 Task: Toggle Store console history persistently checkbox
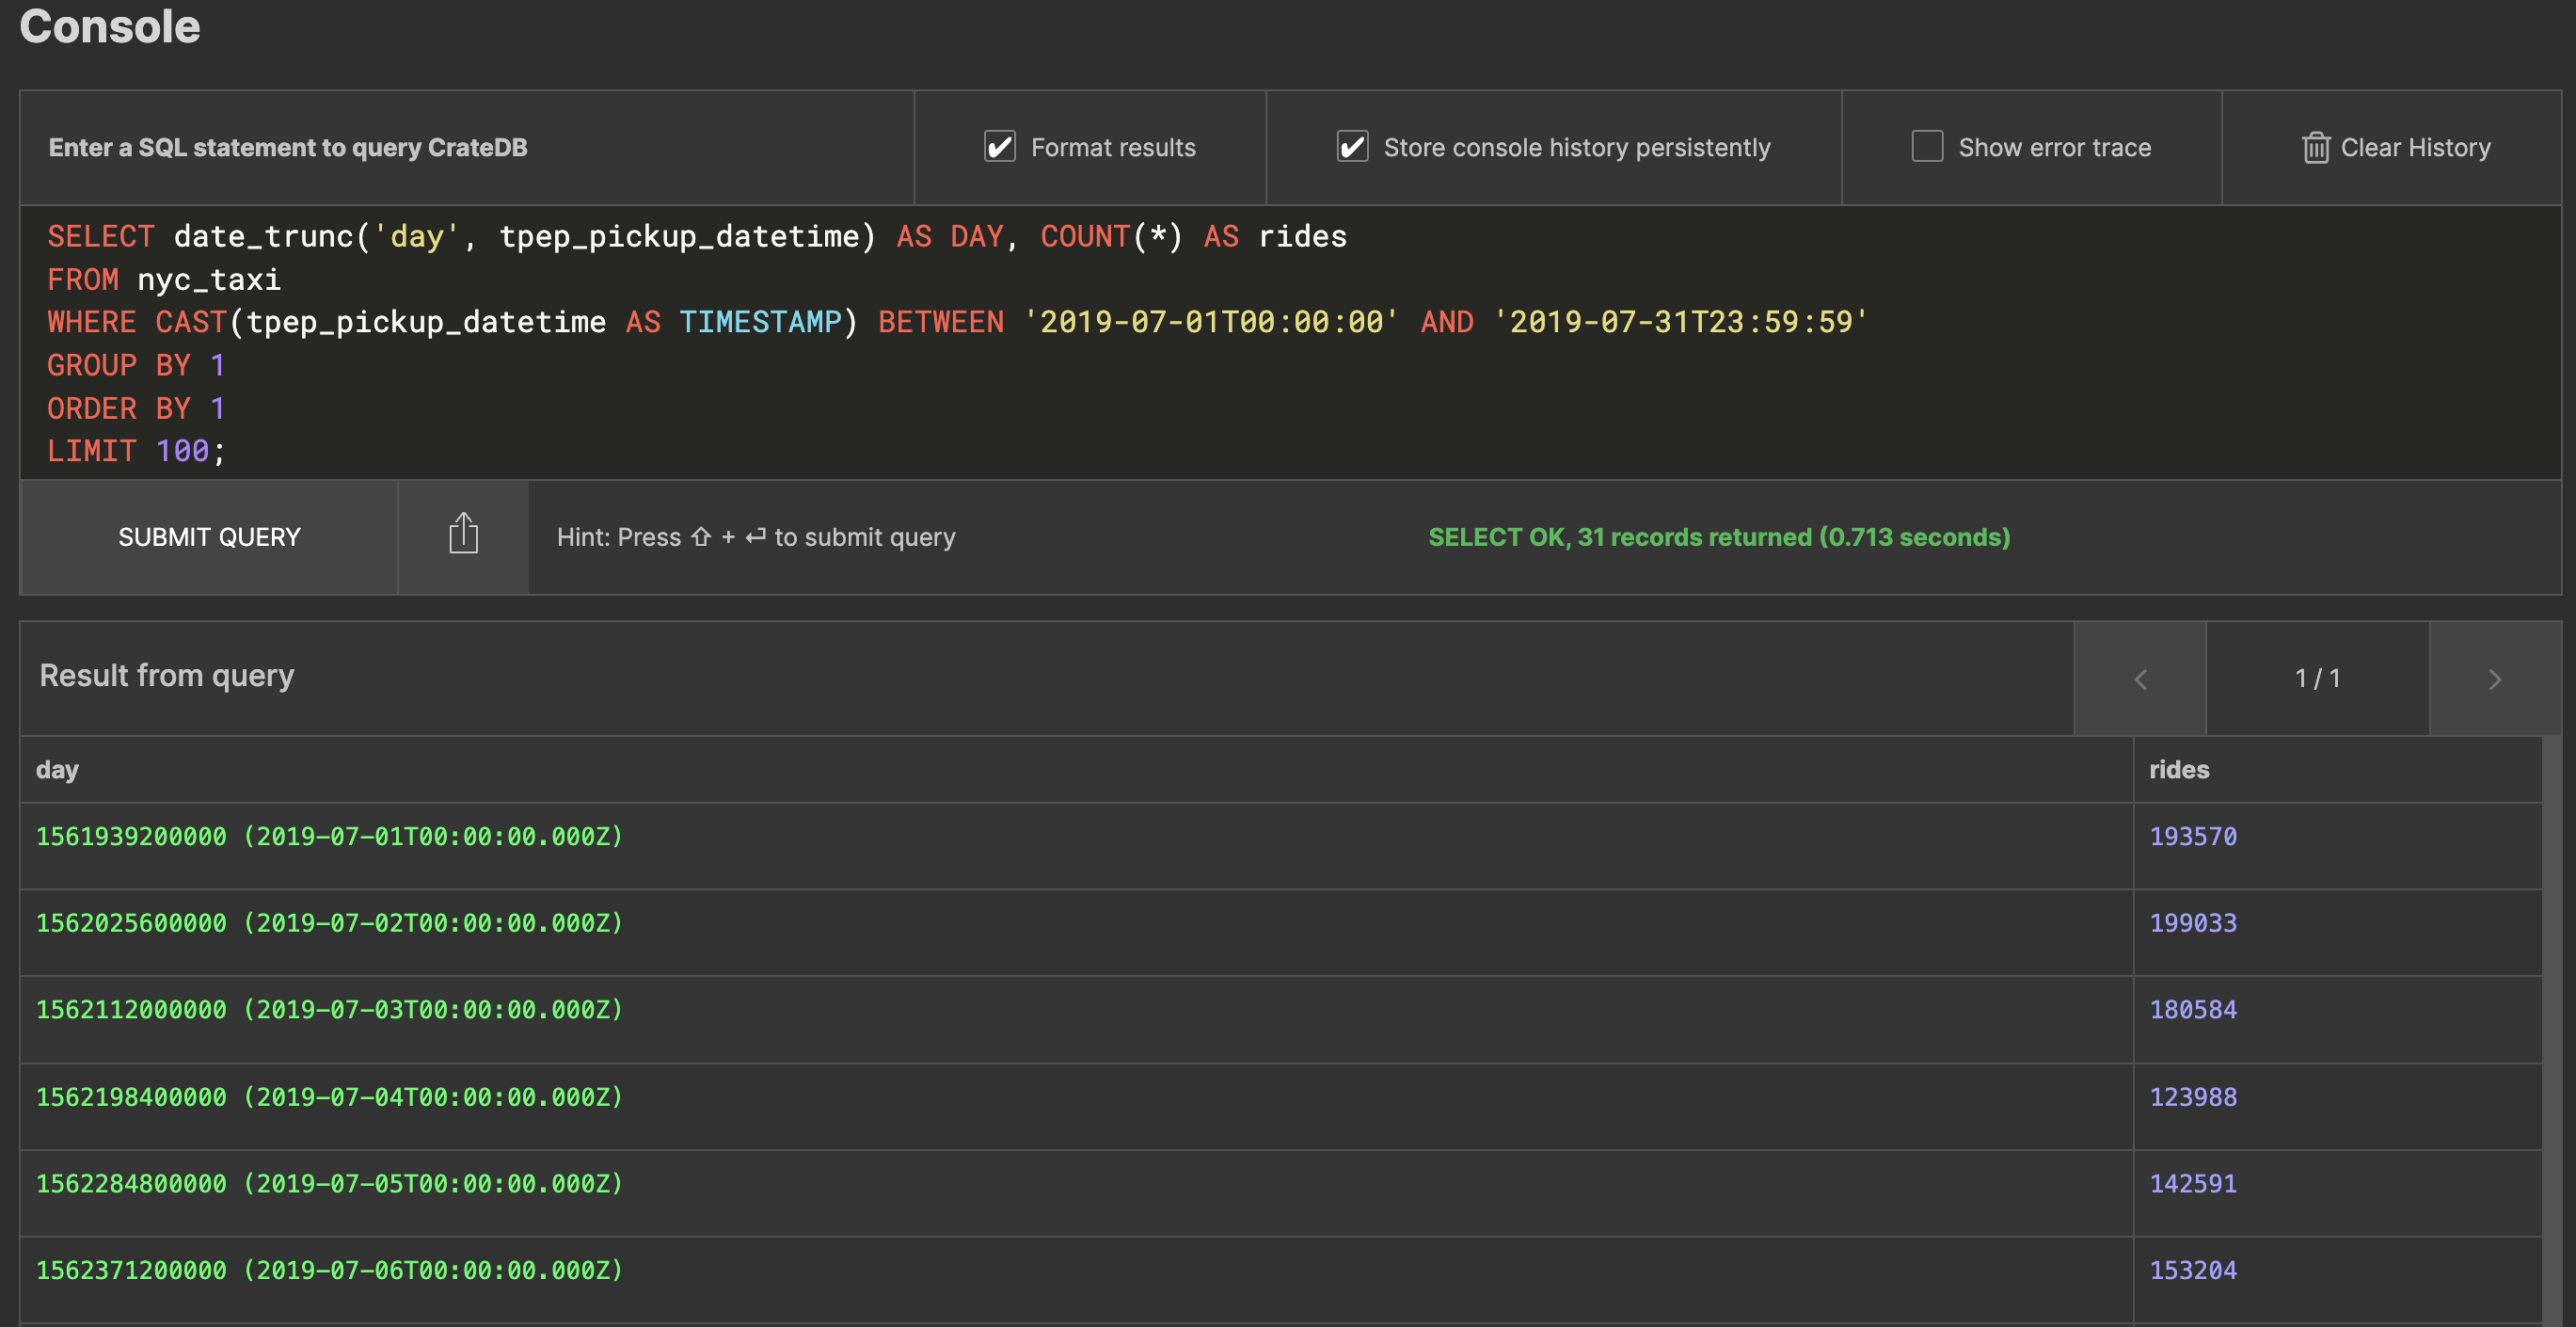[x=1353, y=147]
